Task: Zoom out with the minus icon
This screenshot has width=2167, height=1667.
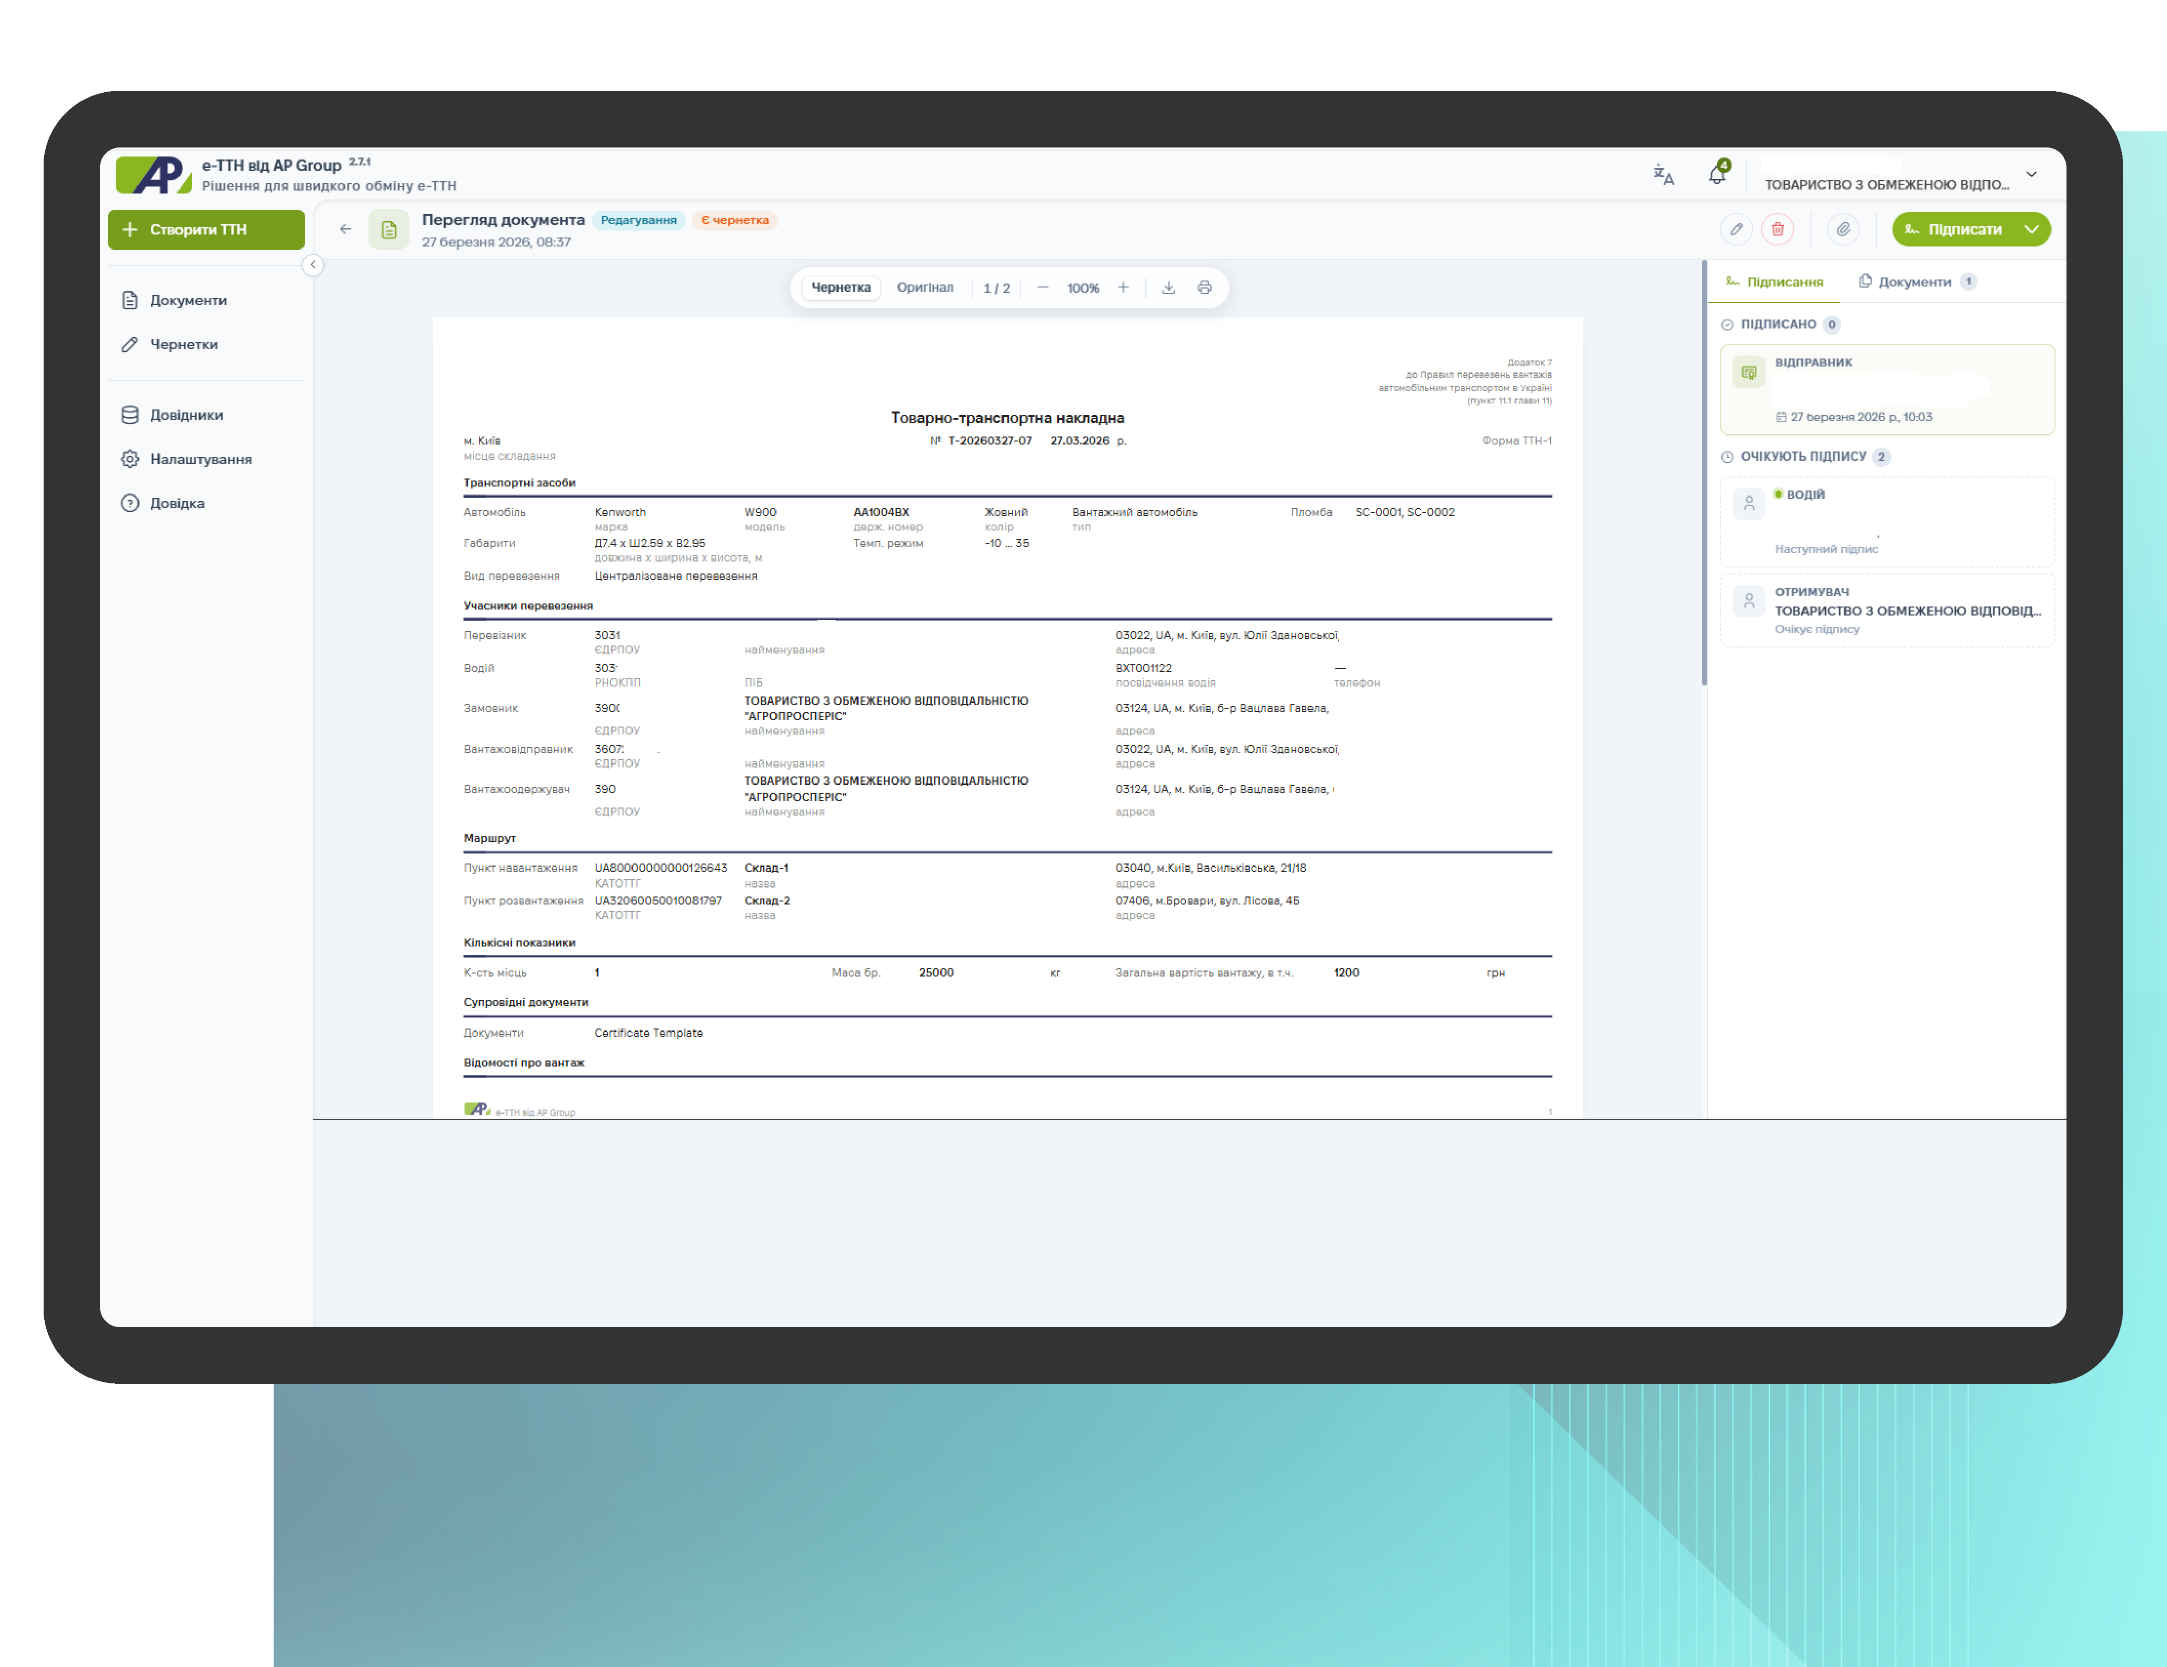Action: pos(1042,288)
